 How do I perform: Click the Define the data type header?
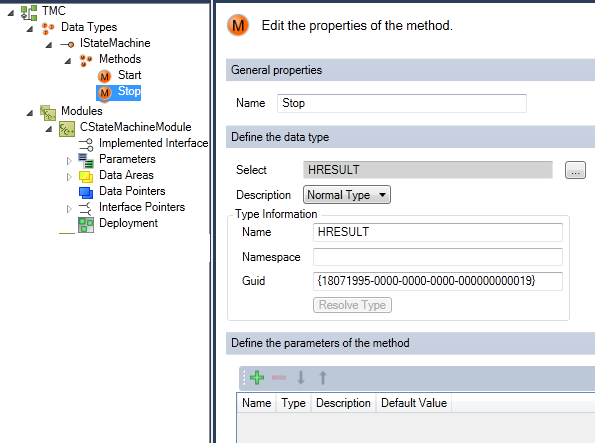pos(410,137)
